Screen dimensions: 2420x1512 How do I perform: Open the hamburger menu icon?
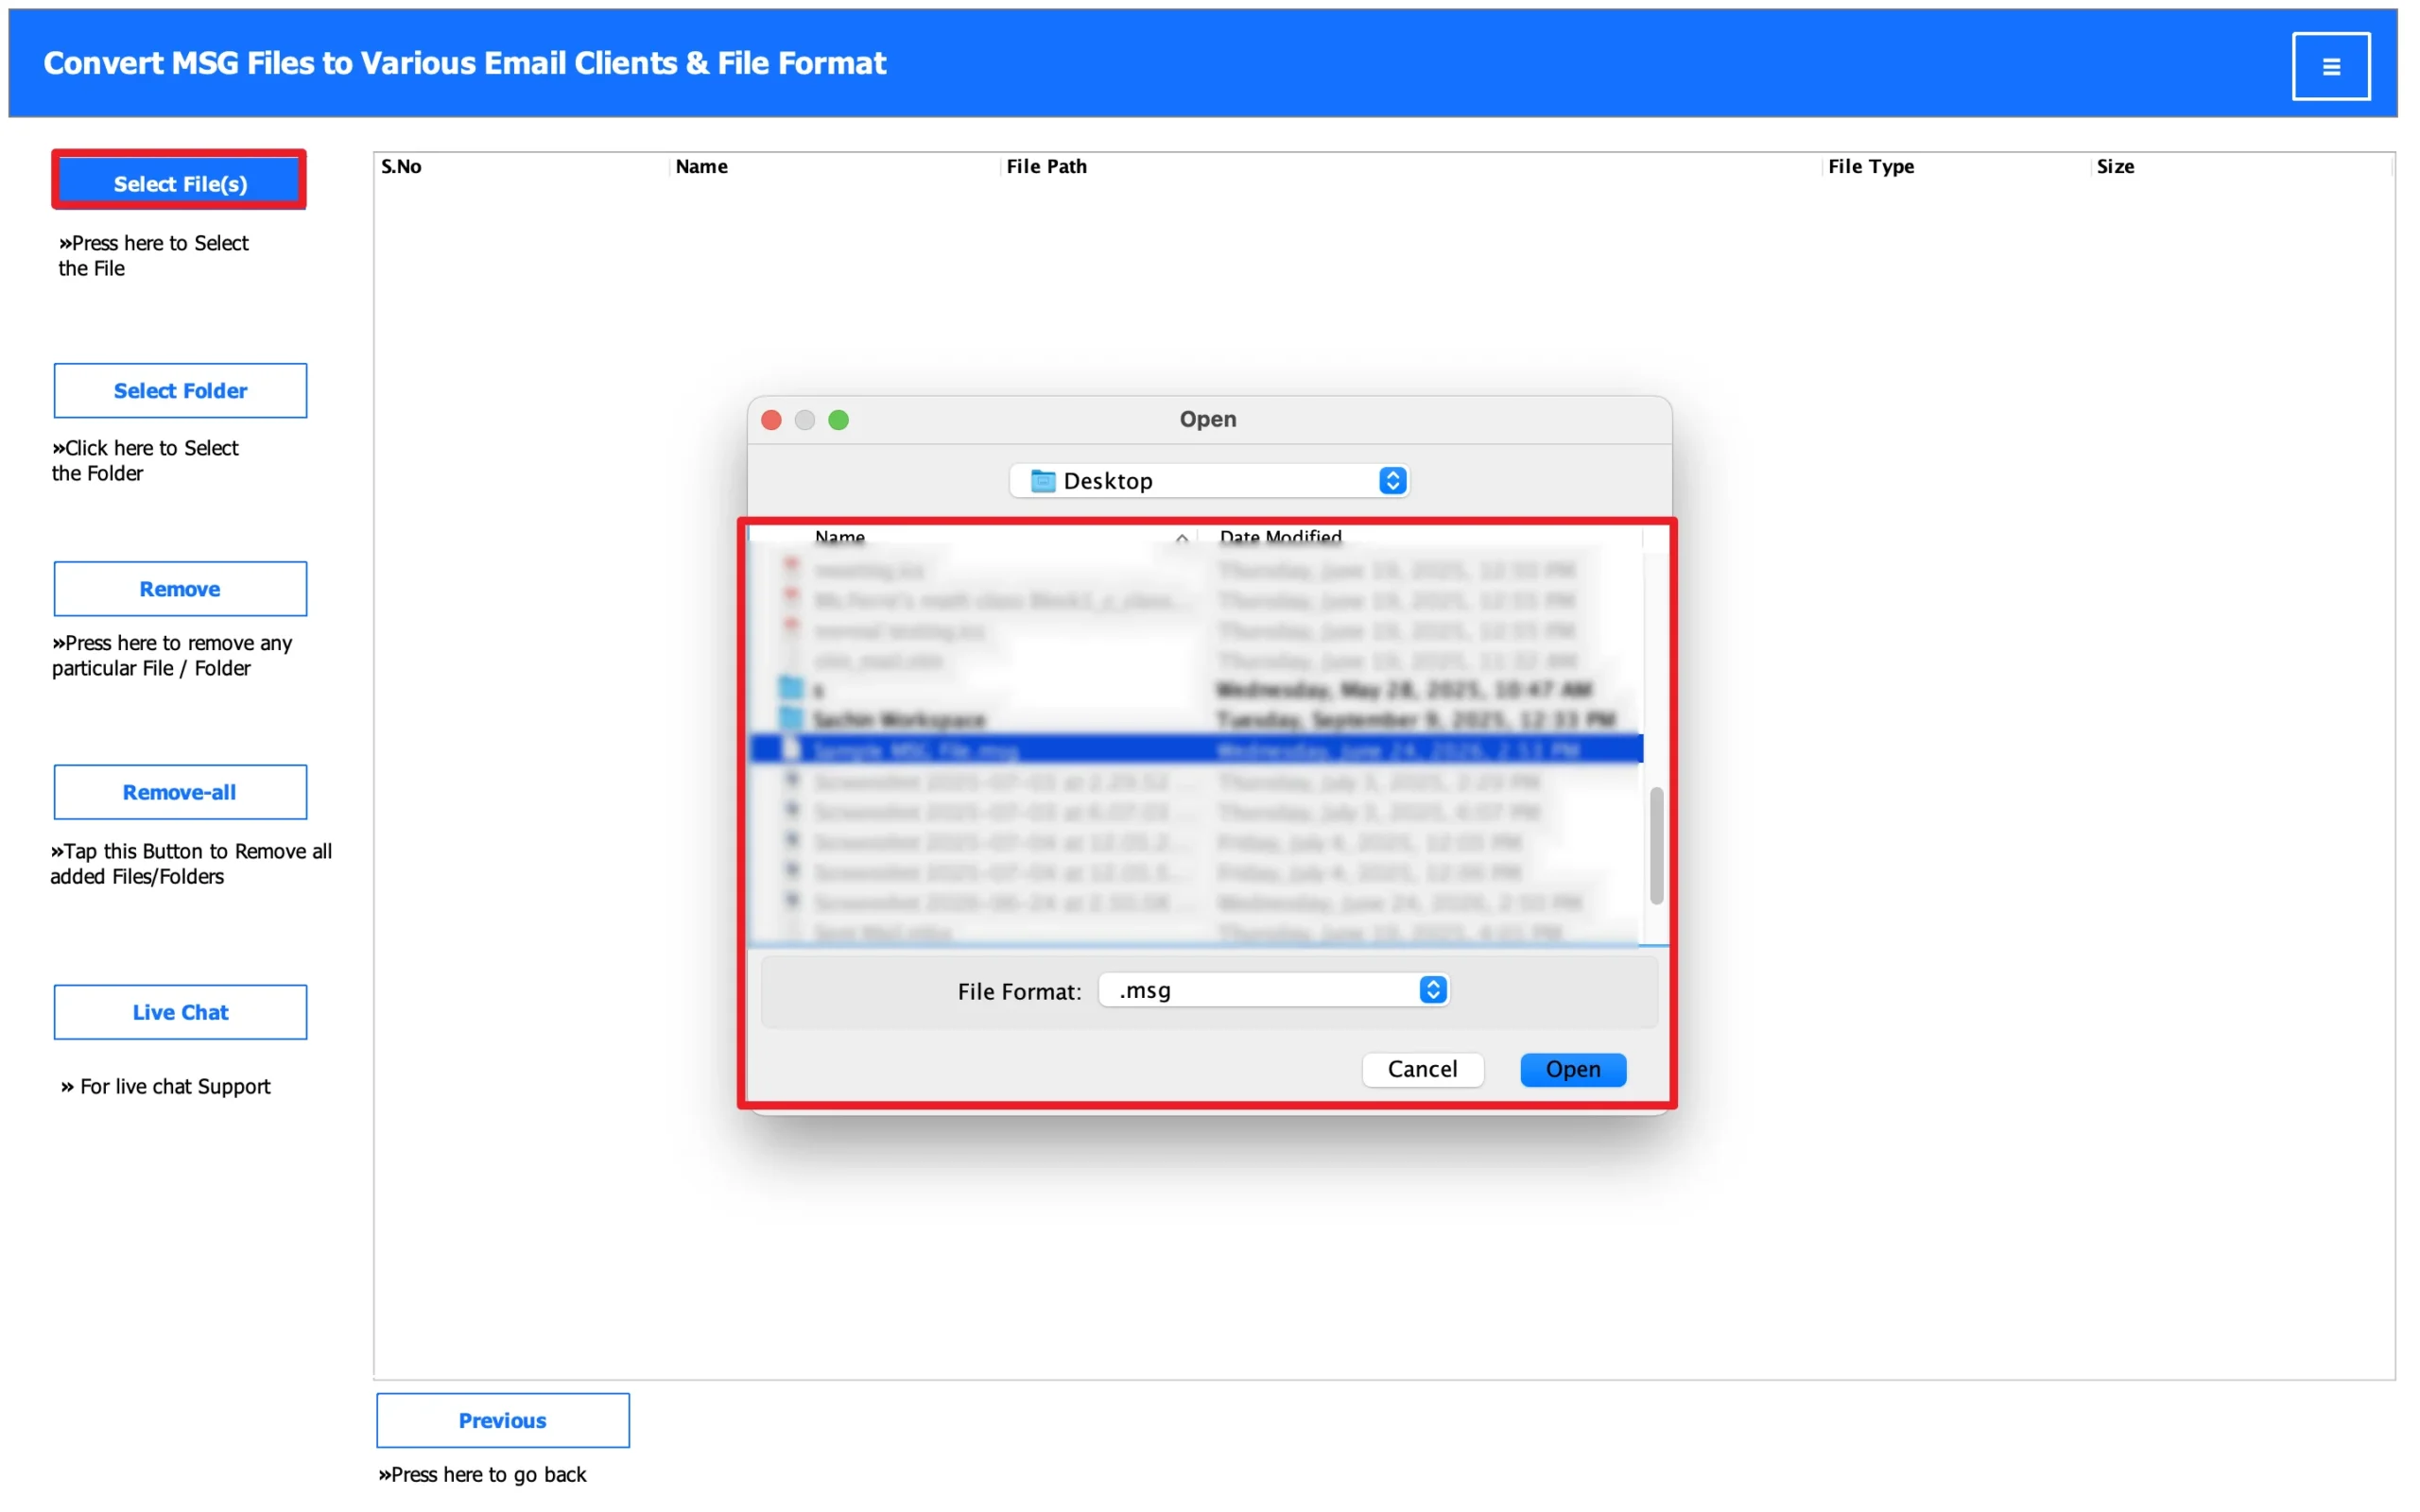(2330, 66)
